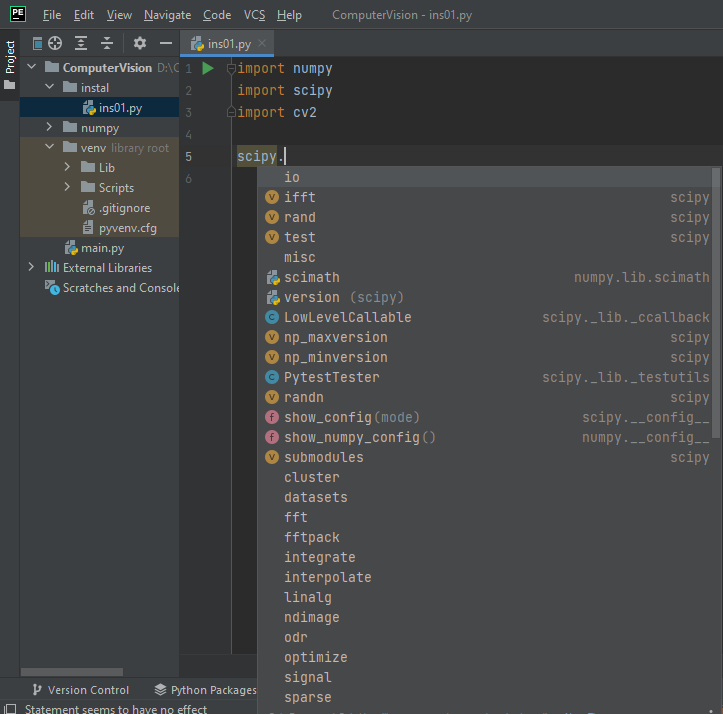Click the completion popup vertical scrollbar
The image size is (723, 714).
coord(716,303)
